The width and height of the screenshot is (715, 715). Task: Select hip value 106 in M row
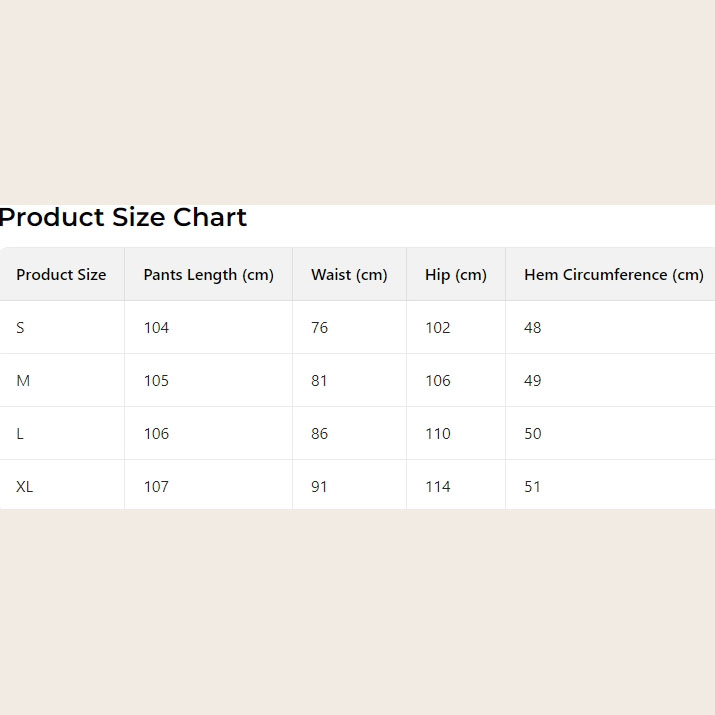click(437, 381)
